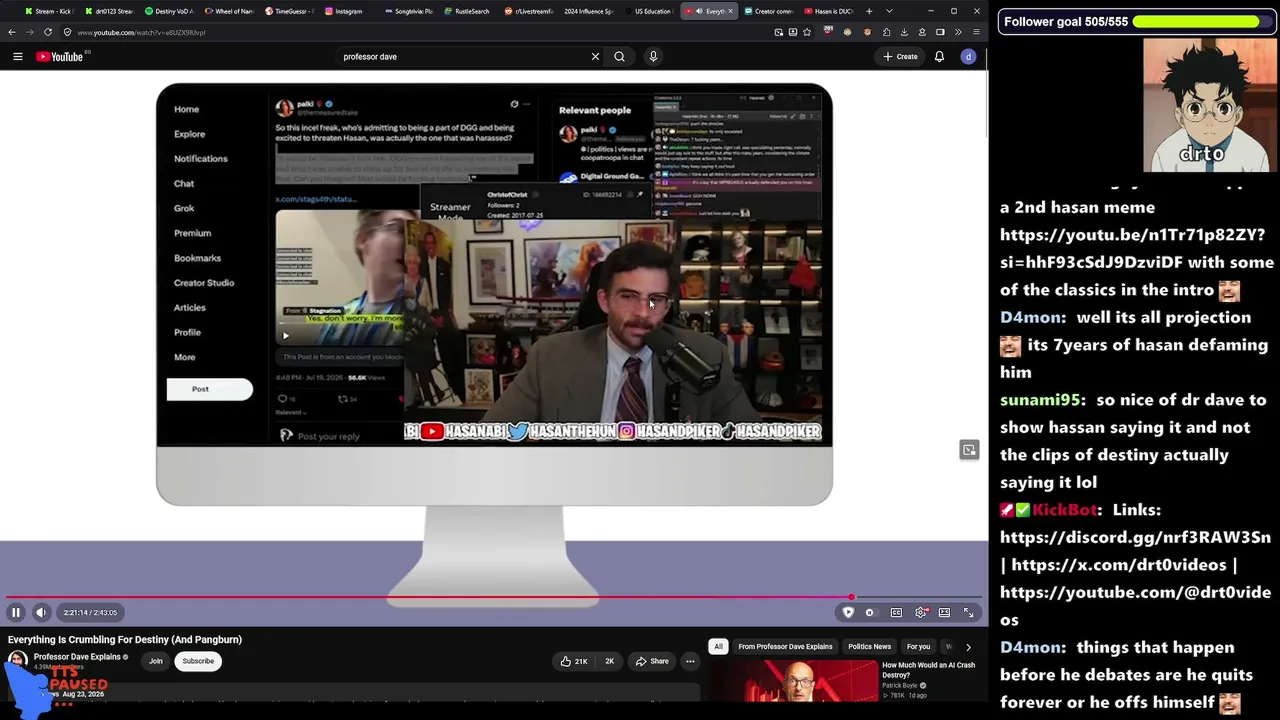Select the All filter chip

pyautogui.click(x=718, y=647)
